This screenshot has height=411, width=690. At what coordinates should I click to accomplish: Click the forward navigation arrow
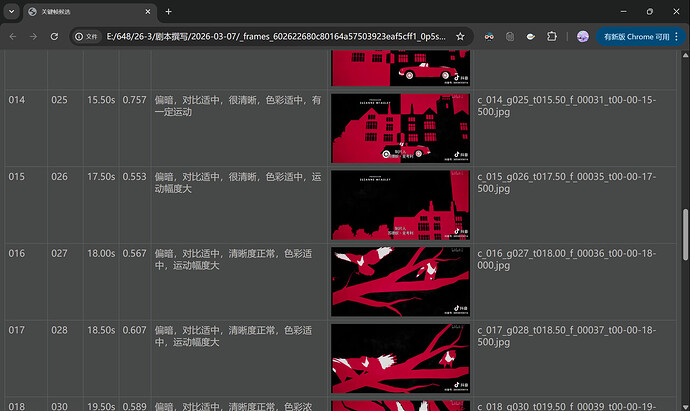tap(35, 36)
